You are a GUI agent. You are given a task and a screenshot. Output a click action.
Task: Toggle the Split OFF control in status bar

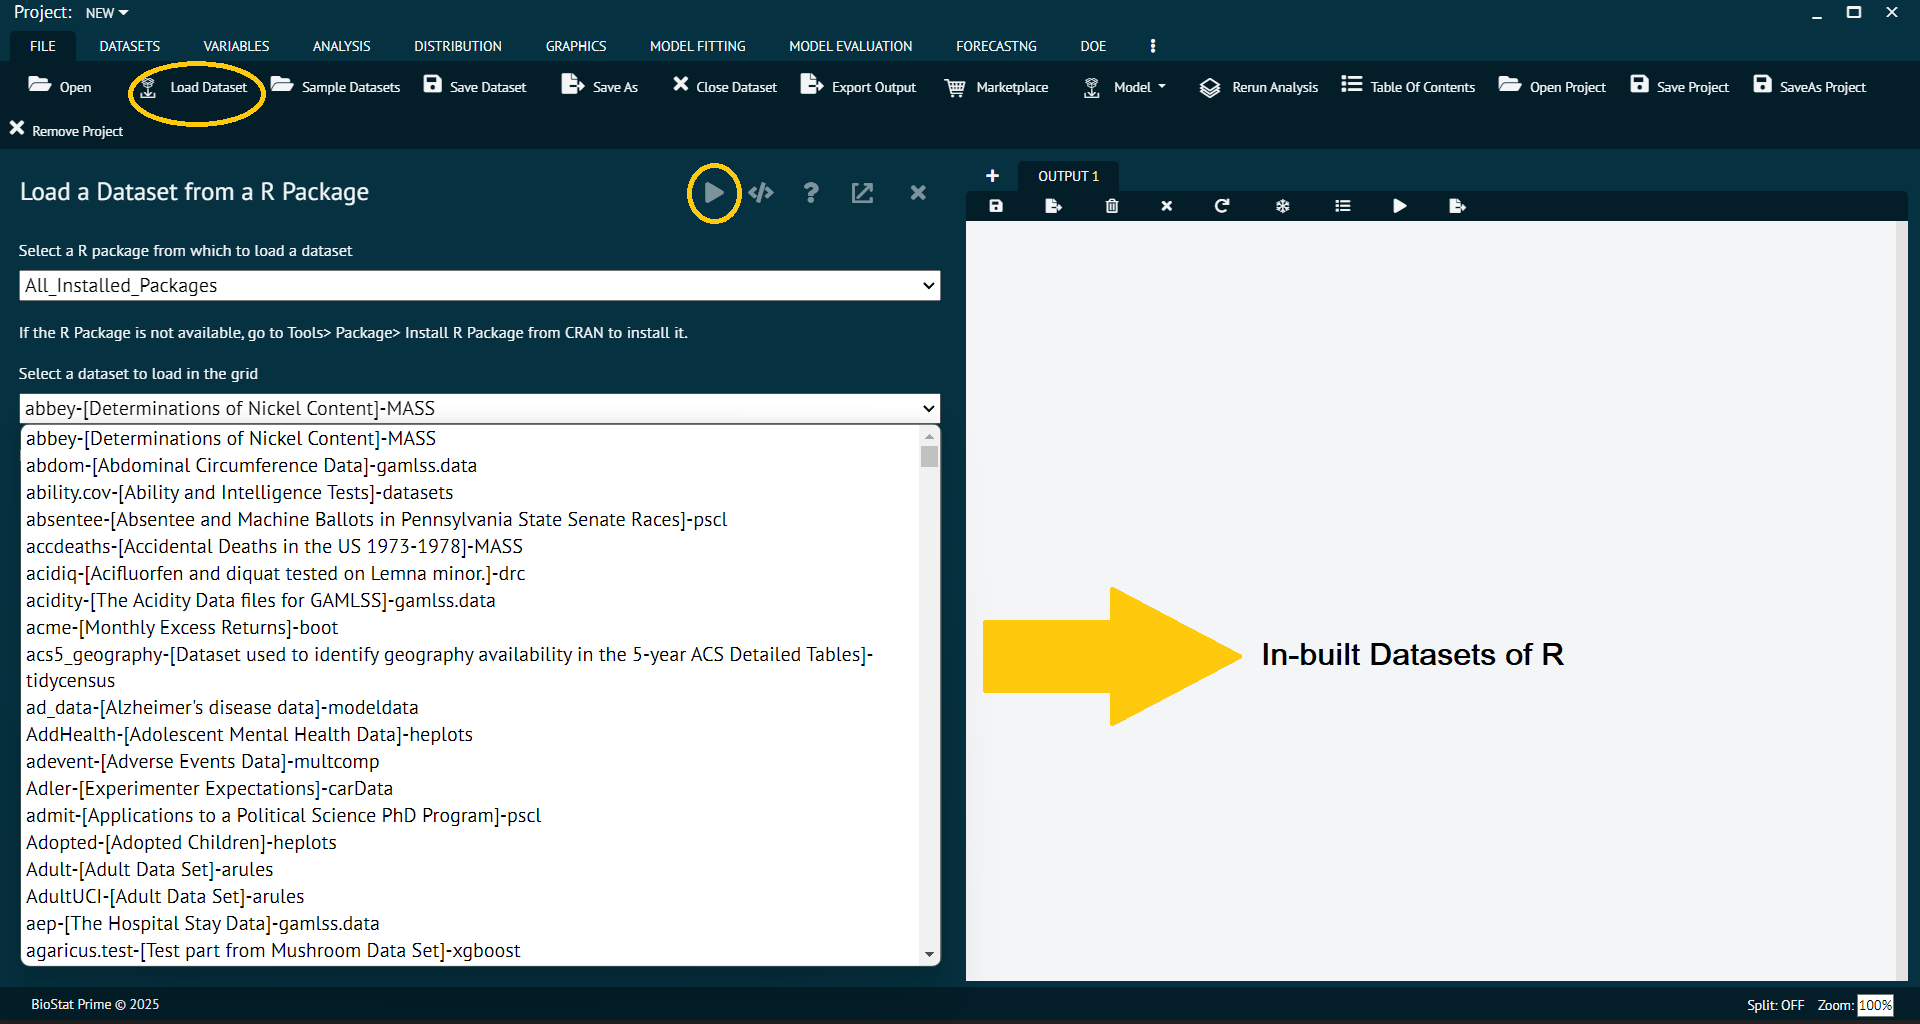tap(1776, 1005)
